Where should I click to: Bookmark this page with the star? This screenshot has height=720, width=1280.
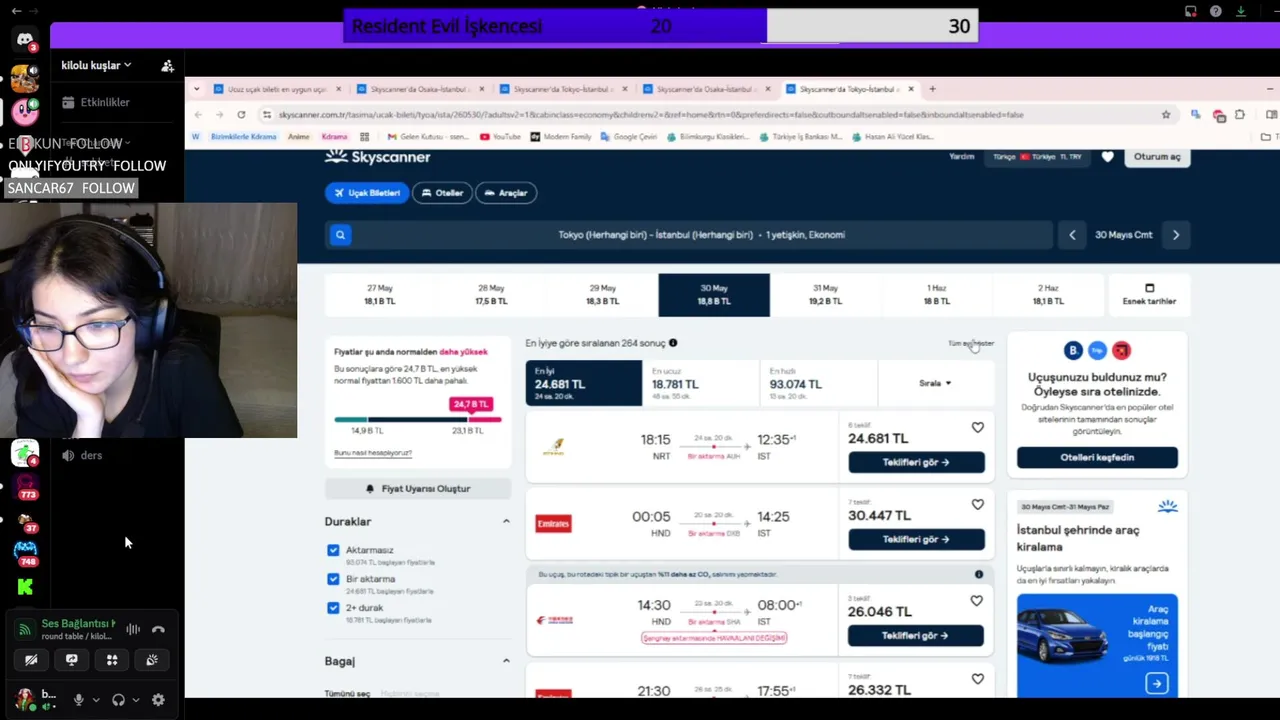(x=1166, y=115)
